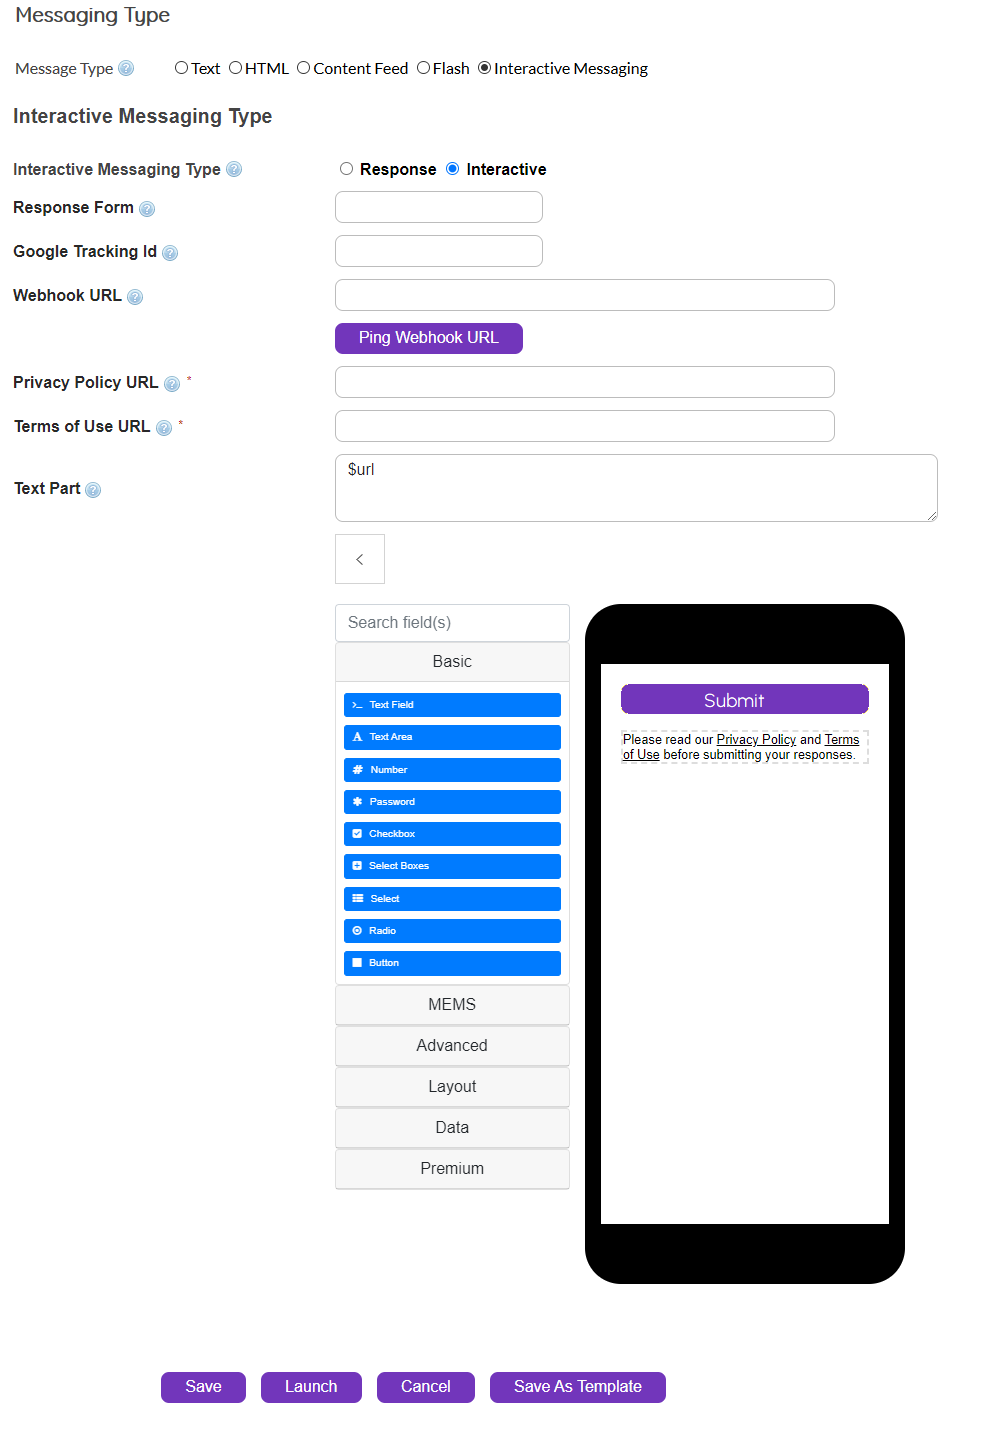Image resolution: width=1002 pixels, height=1437 pixels.
Task: Select the Response messaging type
Action: pyautogui.click(x=346, y=168)
